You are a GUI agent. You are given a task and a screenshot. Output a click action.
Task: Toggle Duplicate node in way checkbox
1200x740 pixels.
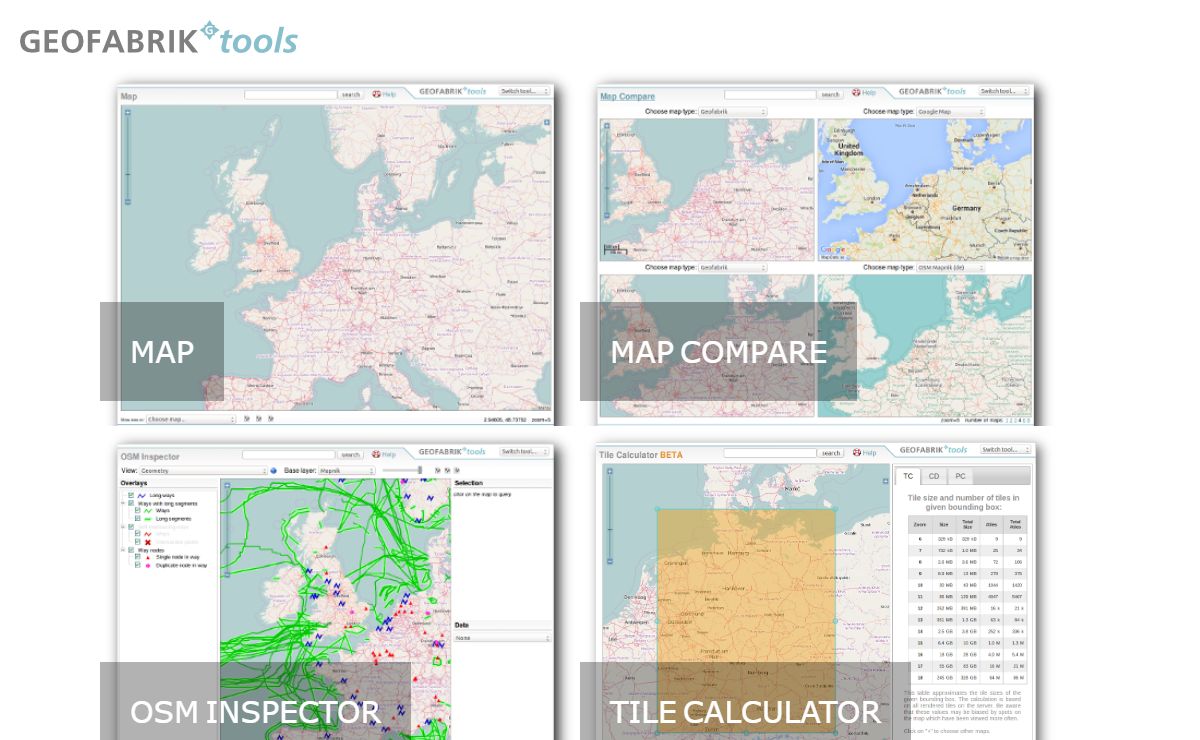[x=138, y=565]
